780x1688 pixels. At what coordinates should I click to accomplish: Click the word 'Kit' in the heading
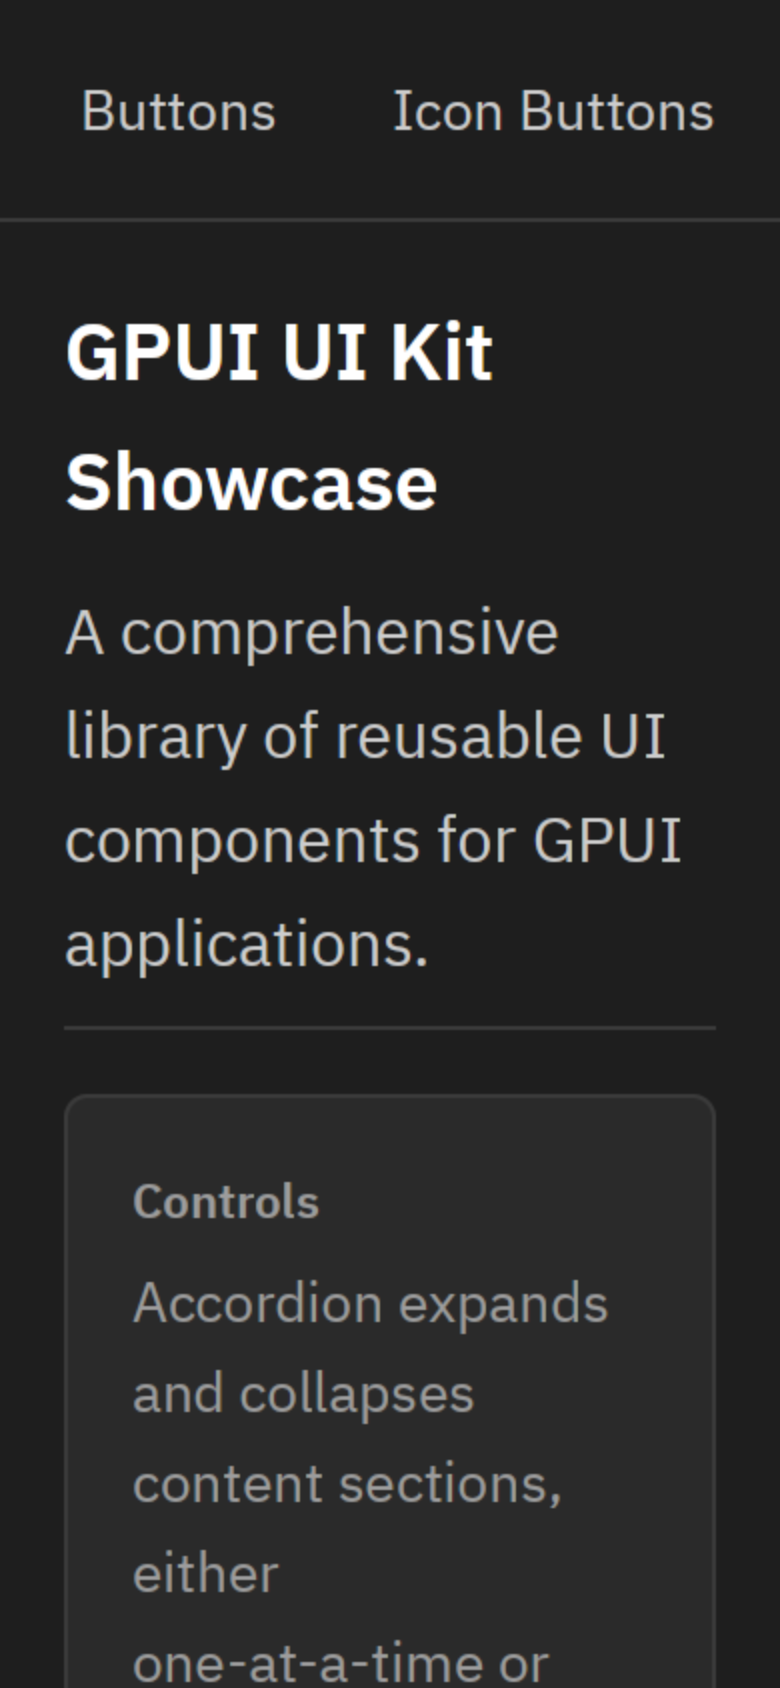click(x=441, y=352)
